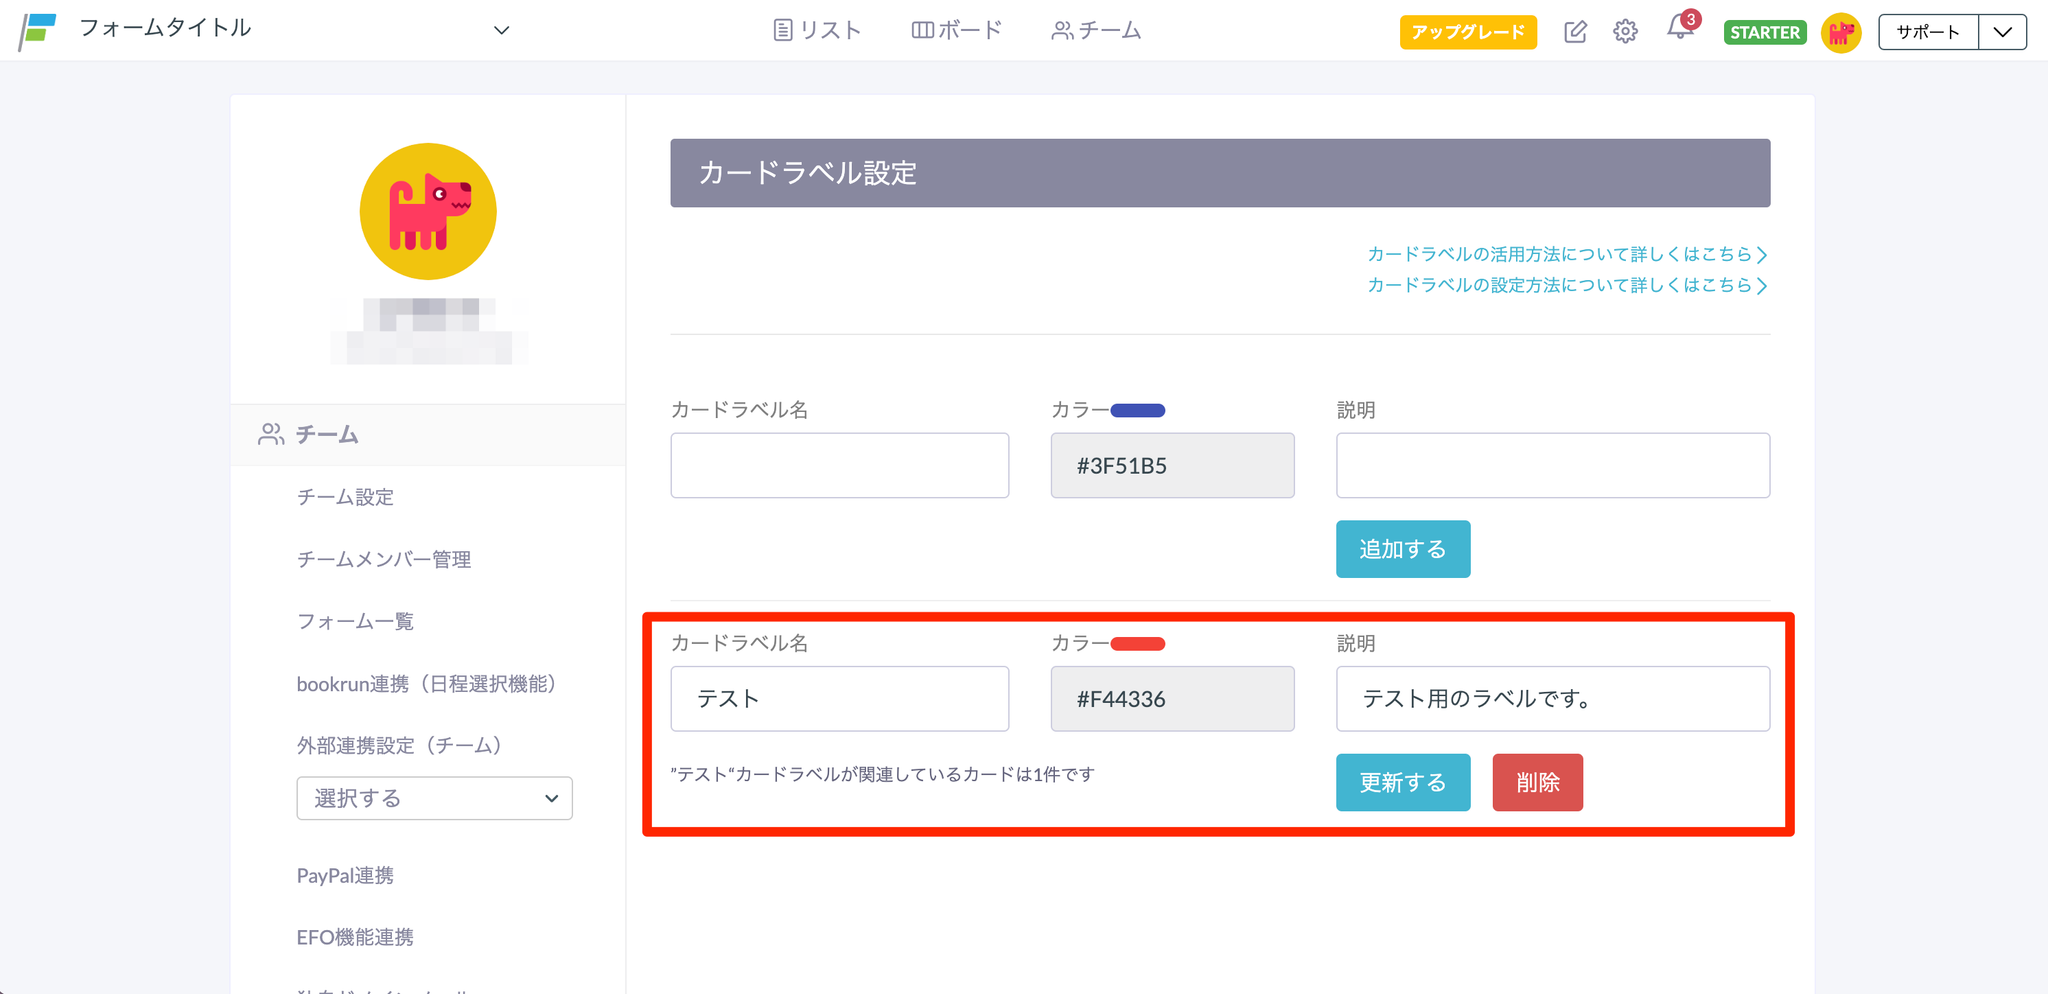Viewport: 2048px width, 994px height.
Task: Open the support dropdown arrow
Action: click(x=2002, y=32)
